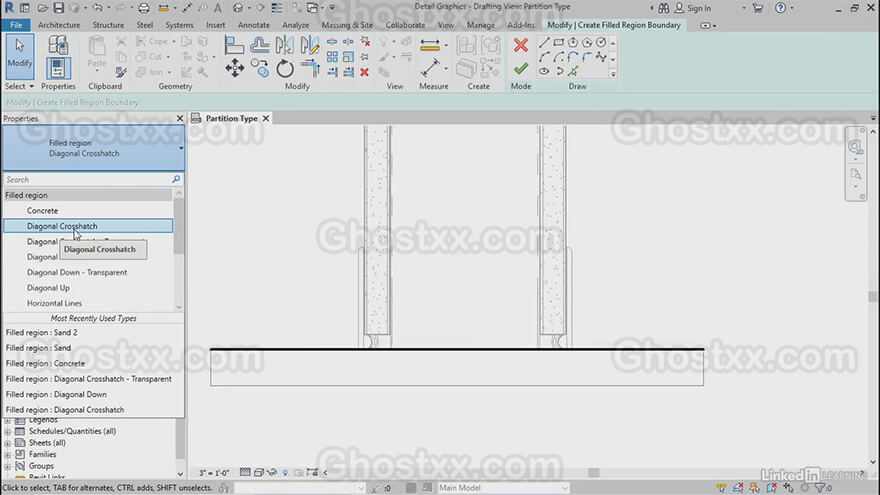Click the view scale 3" = 1'-0"
Viewport: 880px width, 495px height.
(214, 473)
